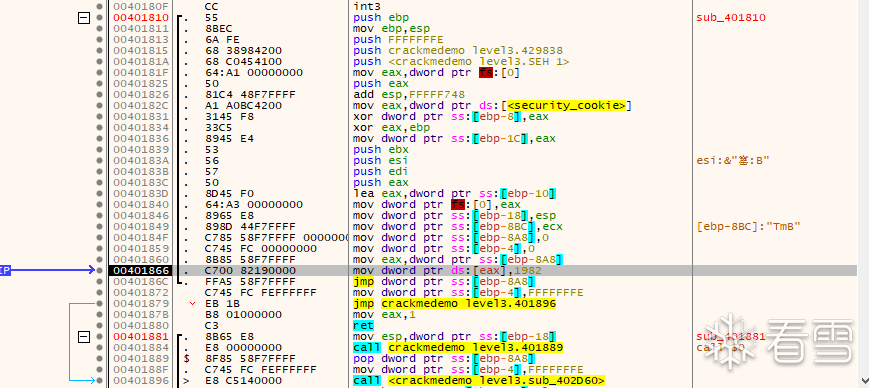The height and width of the screenshot is (388, 869).
Task: Select address 00401815 row
Action: tap(141, 51)
